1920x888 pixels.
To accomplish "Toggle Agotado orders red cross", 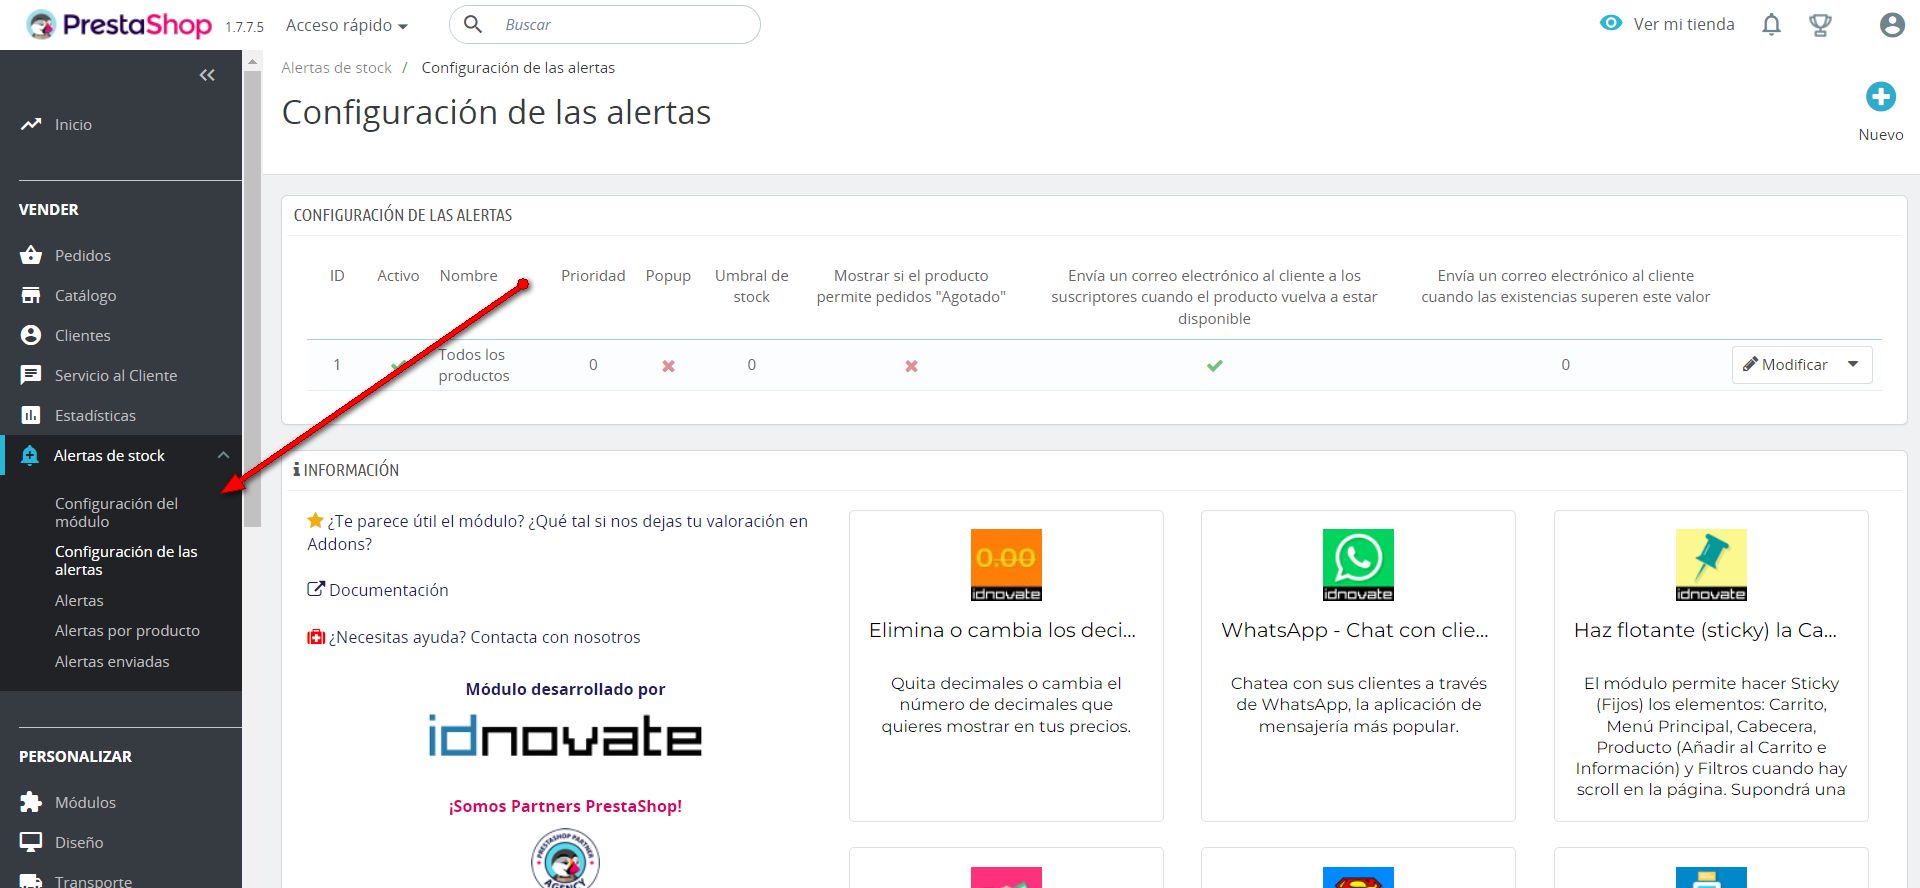I will pyautogui.click(x=911, y=366).
